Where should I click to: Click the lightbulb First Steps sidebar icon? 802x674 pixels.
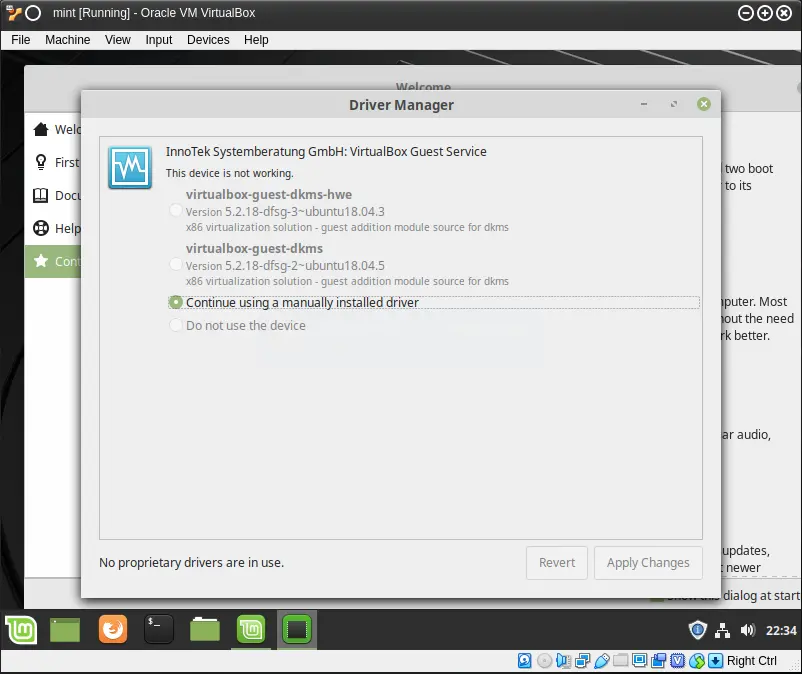pos(41,162)
